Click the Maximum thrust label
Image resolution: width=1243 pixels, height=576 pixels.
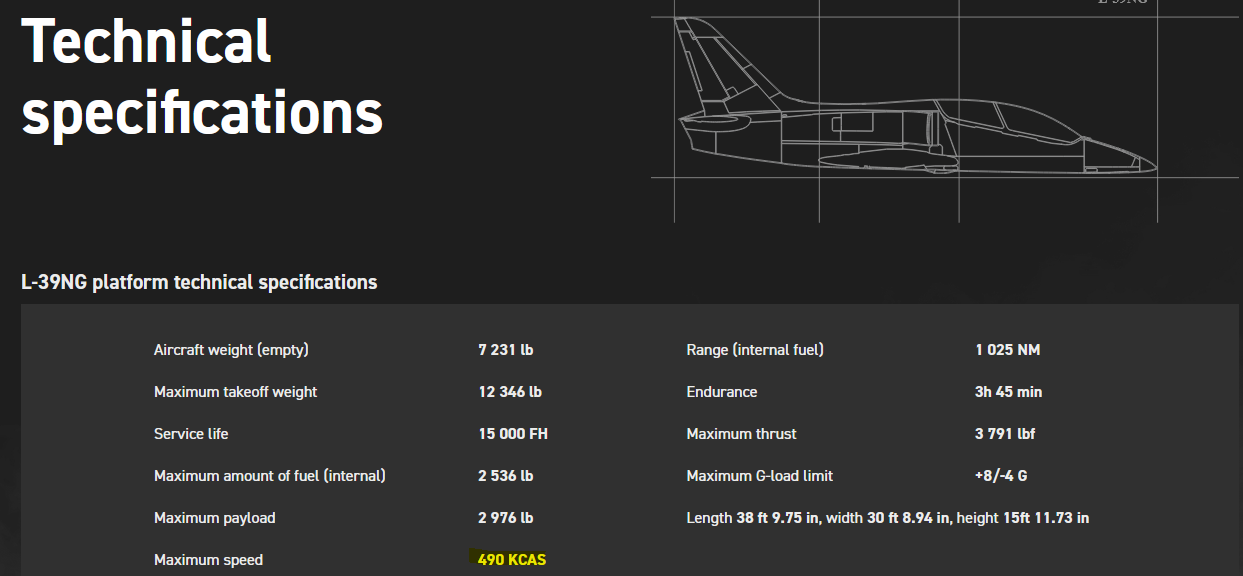click(741, 434)
